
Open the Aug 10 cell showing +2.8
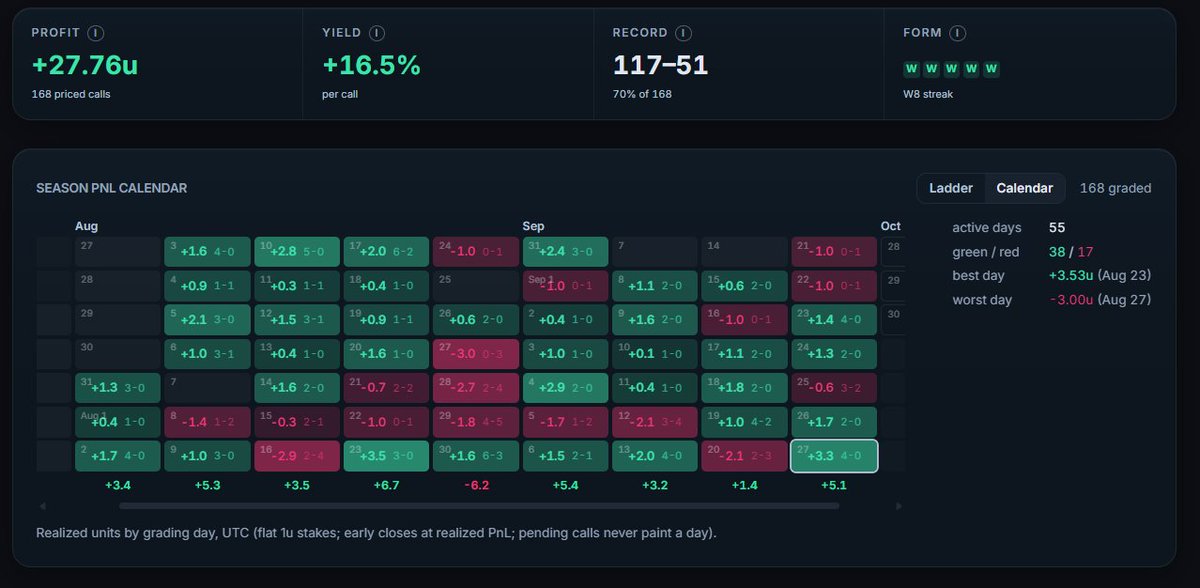coord(297,252)
